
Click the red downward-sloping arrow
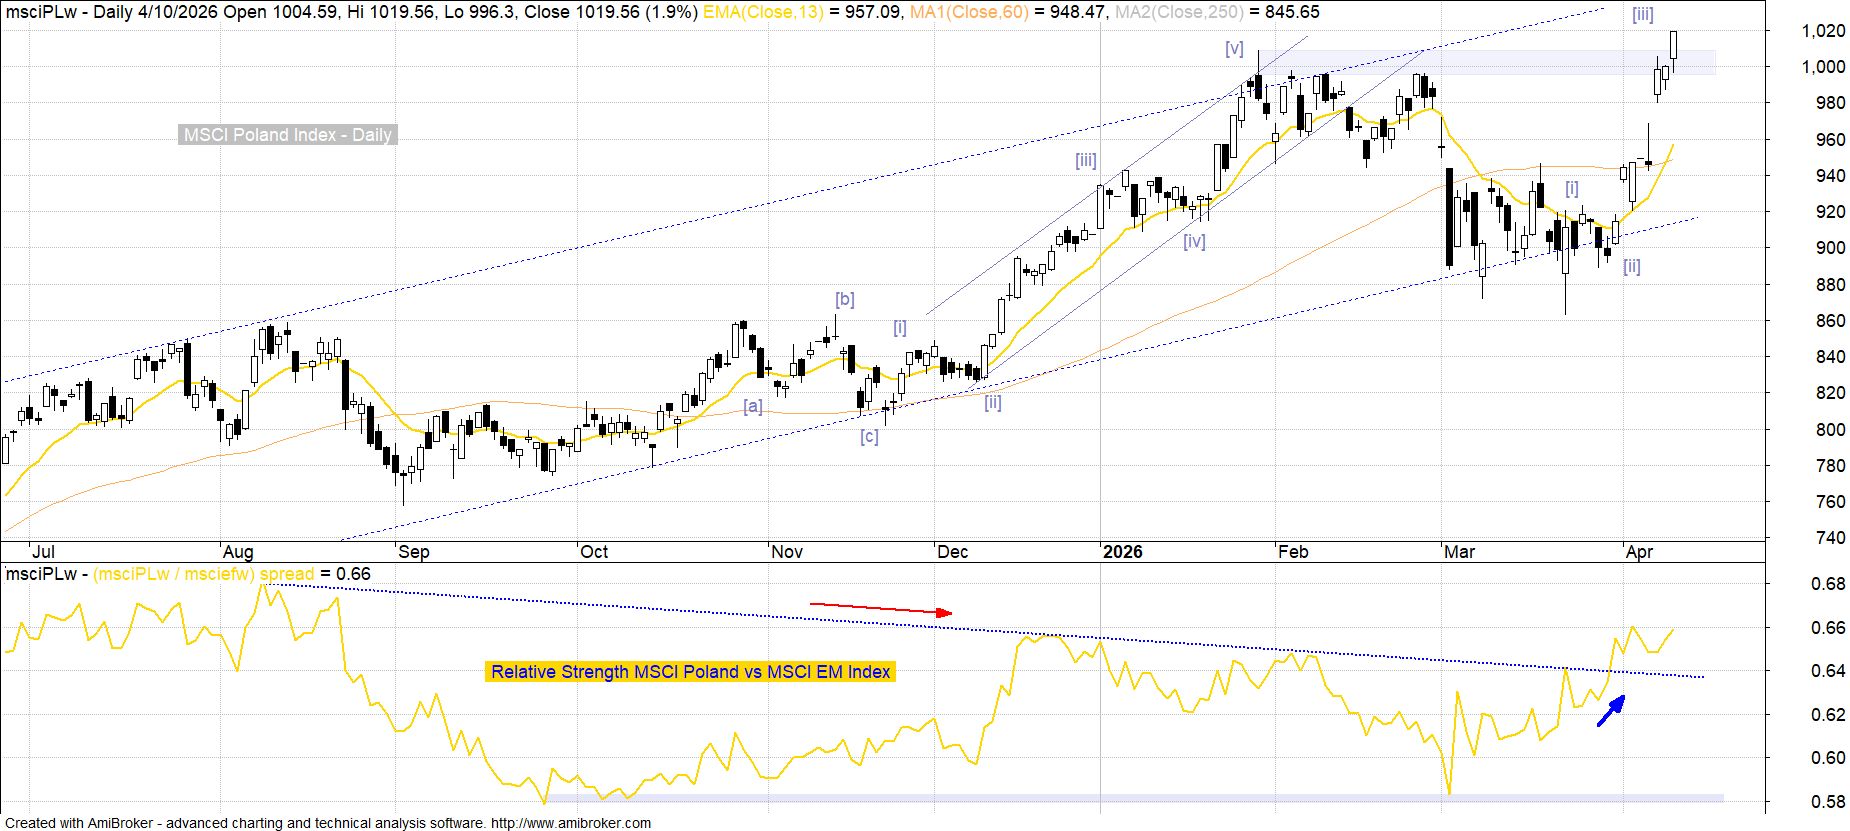(x=880, y=608)
